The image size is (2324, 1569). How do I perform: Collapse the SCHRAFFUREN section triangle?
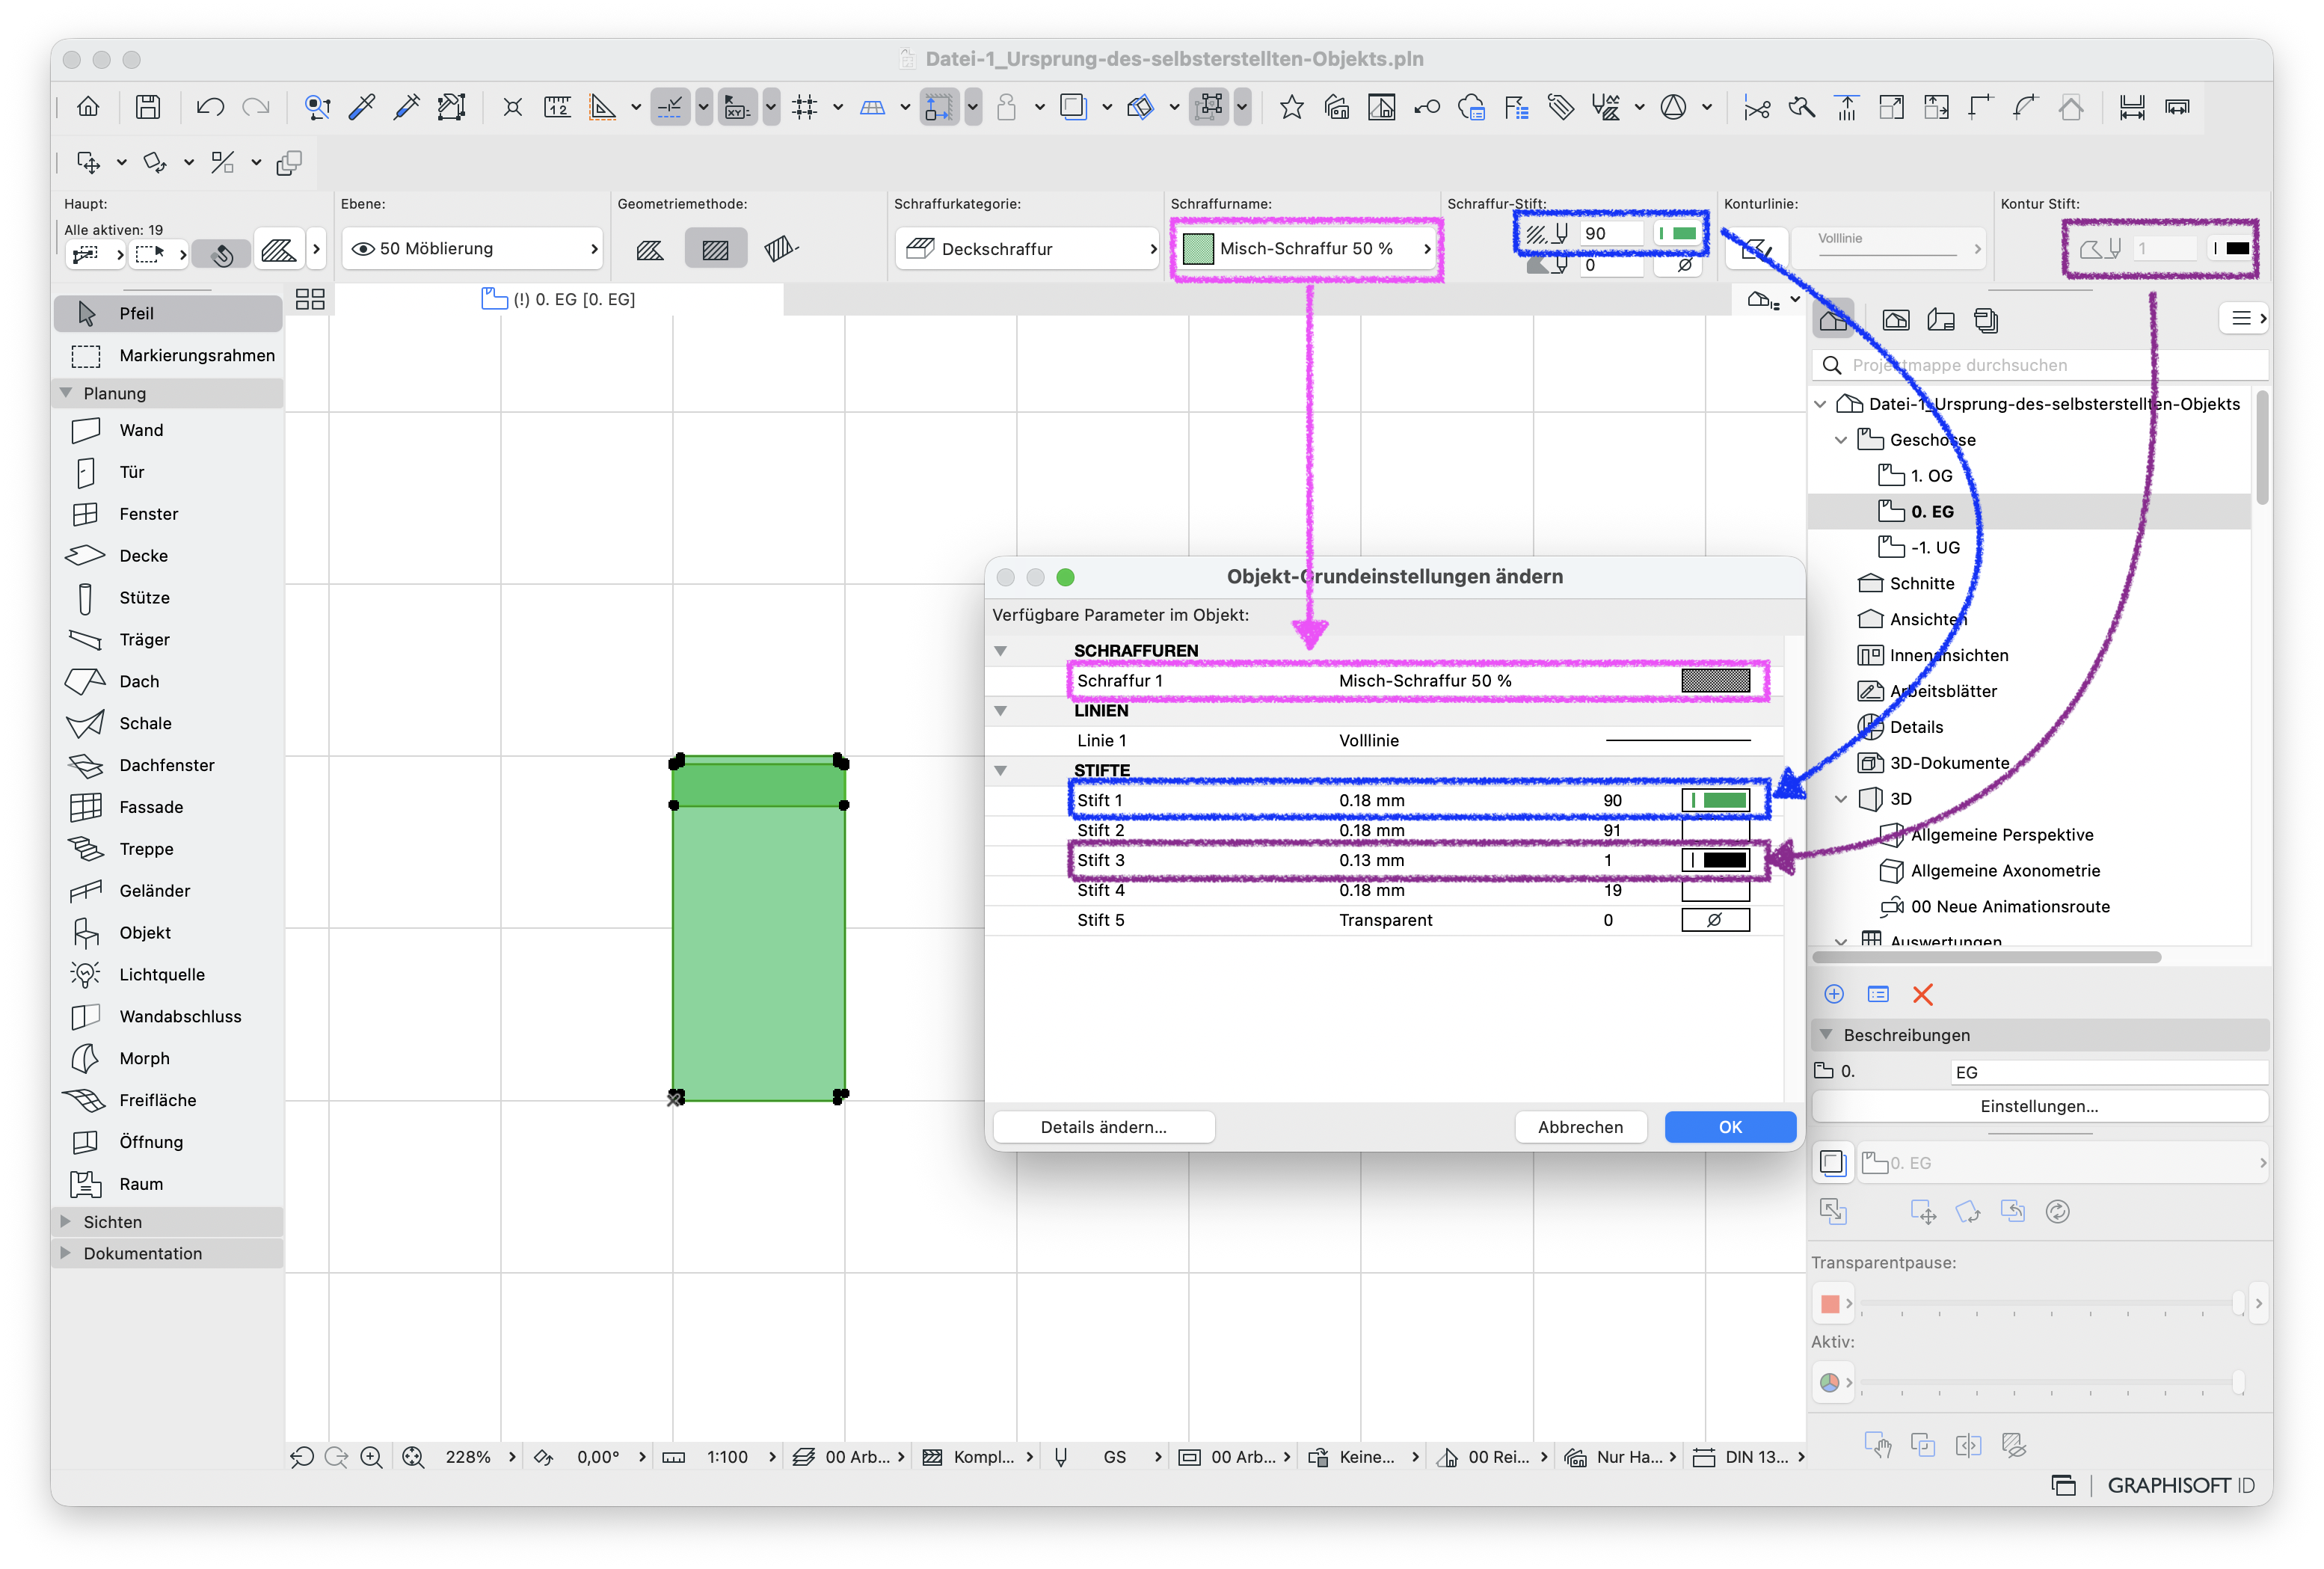[1000, 651]
